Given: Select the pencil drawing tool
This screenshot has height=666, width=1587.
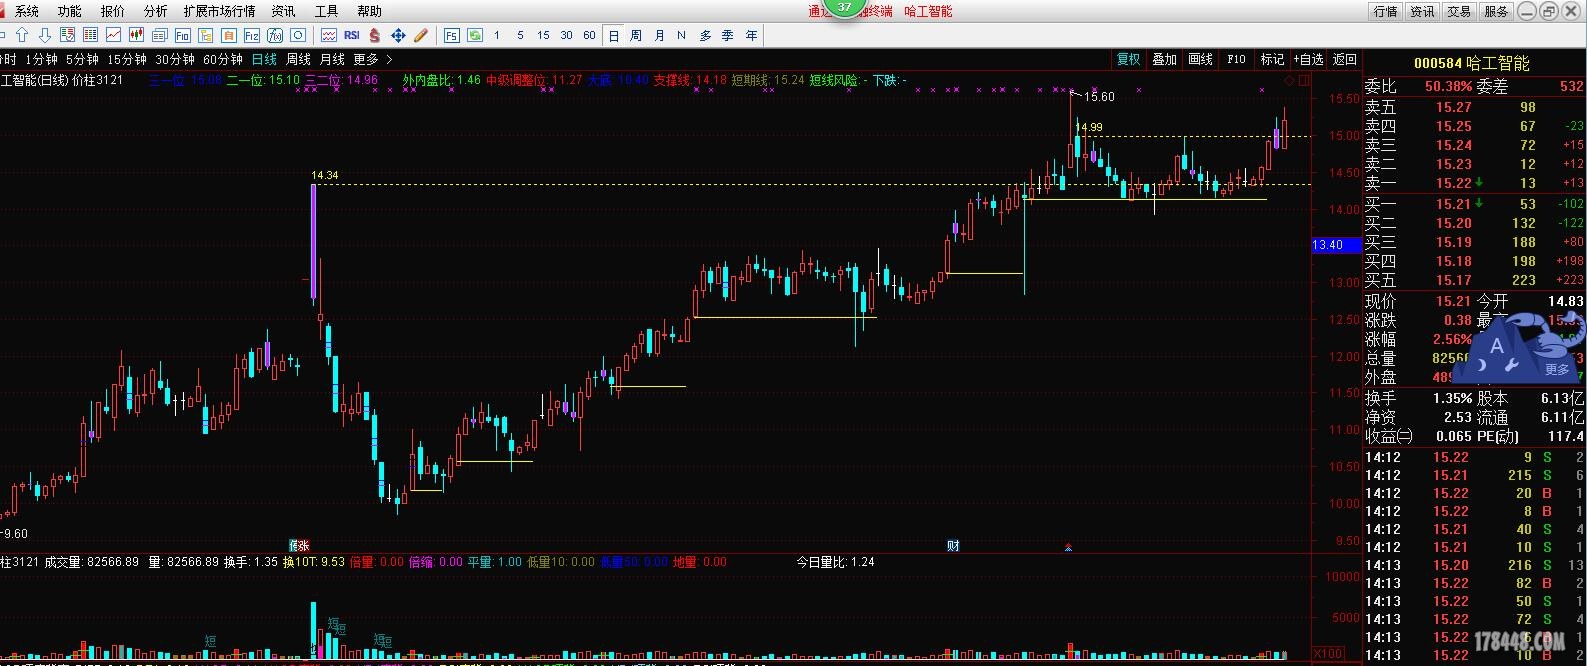Looking at the screenshot, I should (420, 35).
